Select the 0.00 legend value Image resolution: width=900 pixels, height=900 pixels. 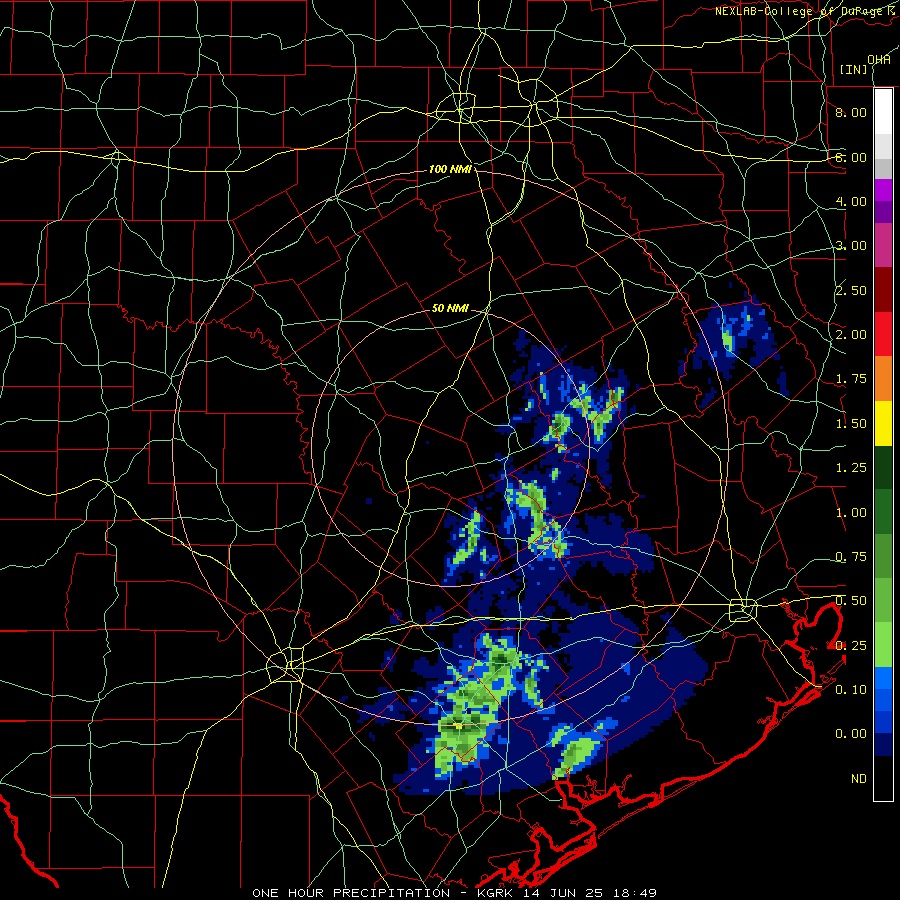tap(851, 734)
